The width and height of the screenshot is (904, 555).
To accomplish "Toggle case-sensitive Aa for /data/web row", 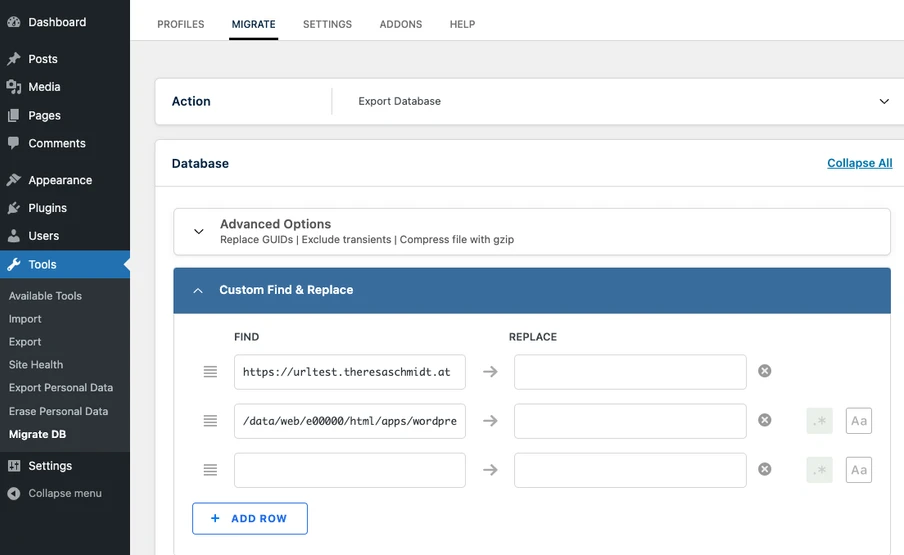I will coord(858,421).
